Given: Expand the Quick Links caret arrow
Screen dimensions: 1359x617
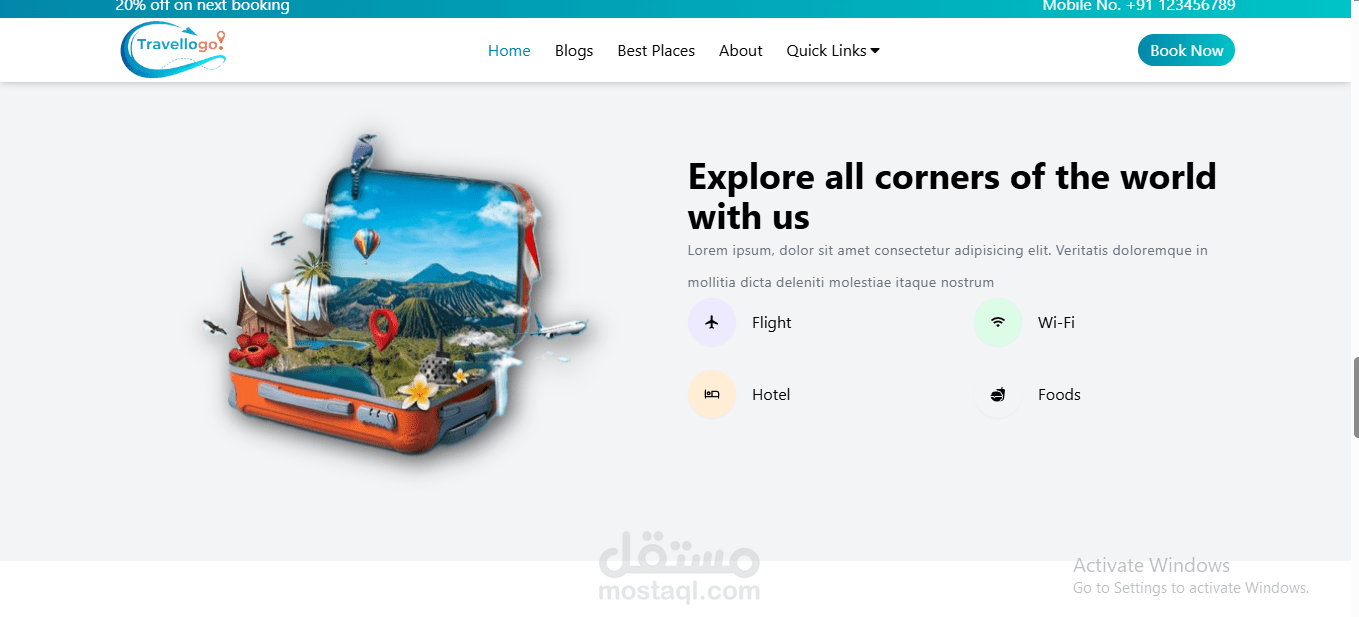Looking at the screenshot, I should tap(875, 51).
